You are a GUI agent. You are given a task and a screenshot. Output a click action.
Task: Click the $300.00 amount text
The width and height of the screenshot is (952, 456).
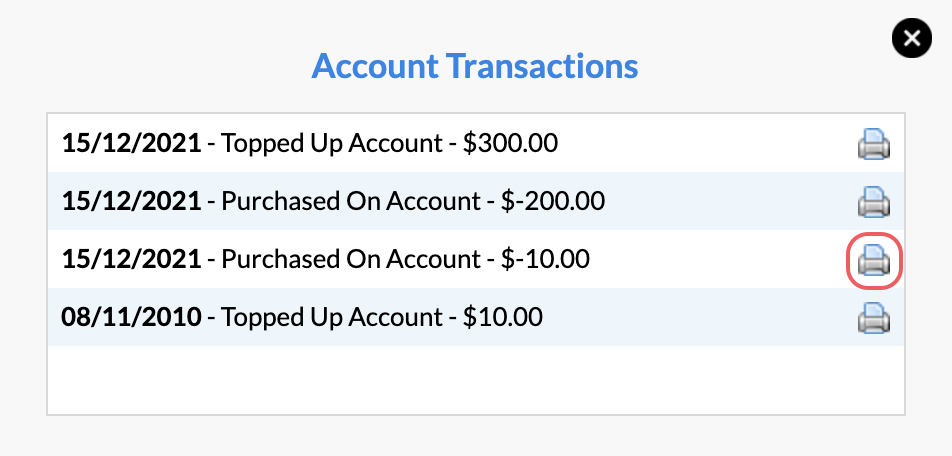tap(510, 143)
